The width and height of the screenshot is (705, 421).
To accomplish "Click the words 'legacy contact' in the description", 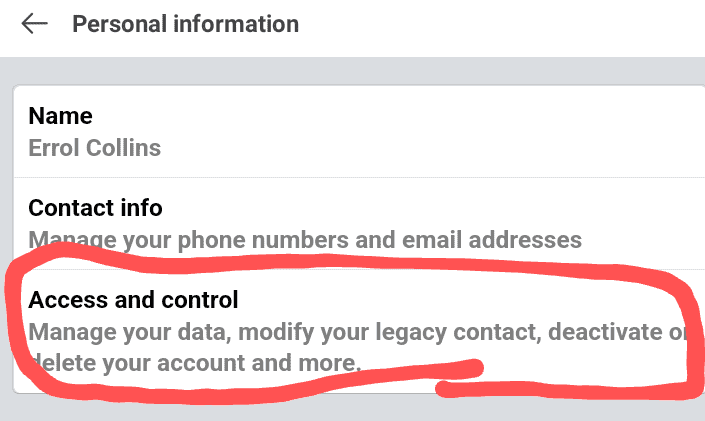I will (x=458, y=332).
